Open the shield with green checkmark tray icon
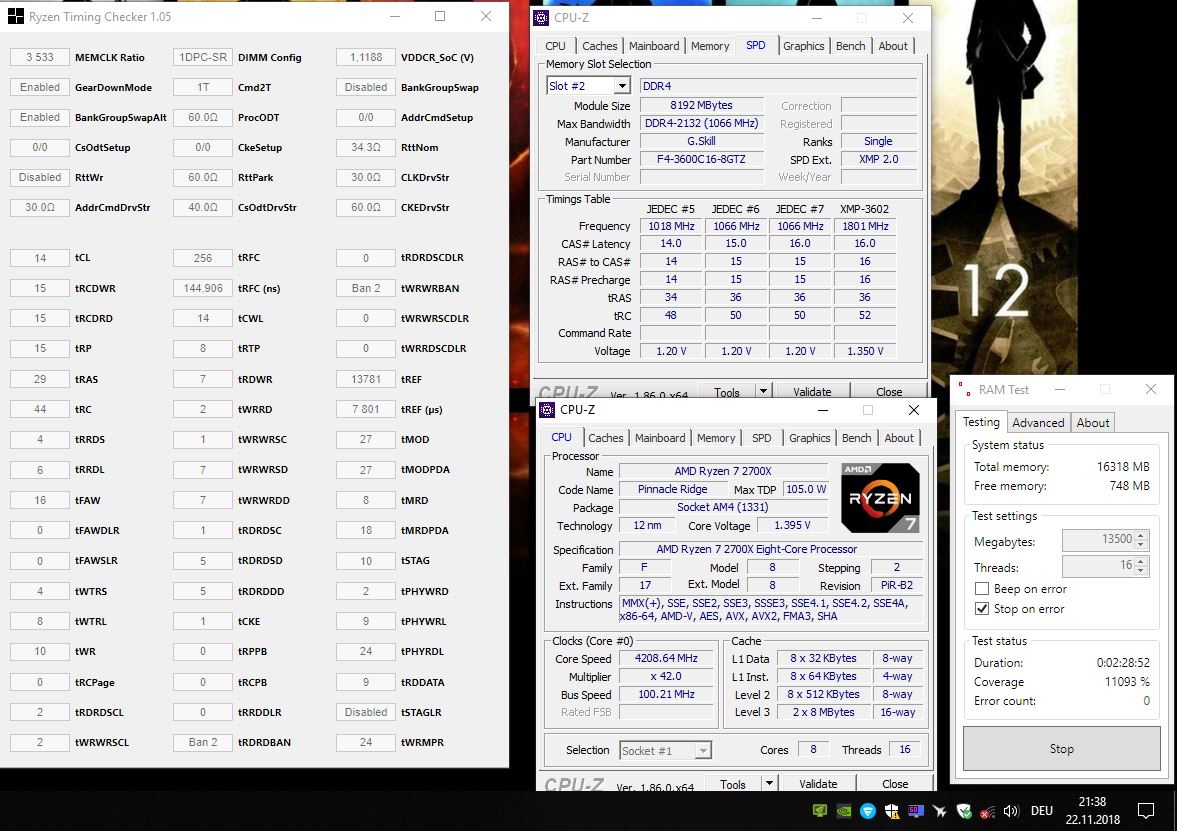The height and width of the screenshot is (831, 1177). coord(964,811)
